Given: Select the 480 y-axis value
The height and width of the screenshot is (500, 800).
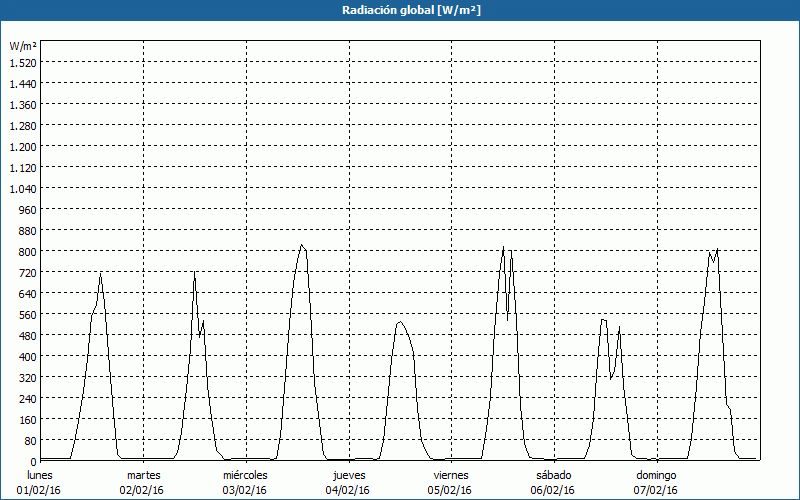Looking at the screenshot, I should tap(28, 336).
